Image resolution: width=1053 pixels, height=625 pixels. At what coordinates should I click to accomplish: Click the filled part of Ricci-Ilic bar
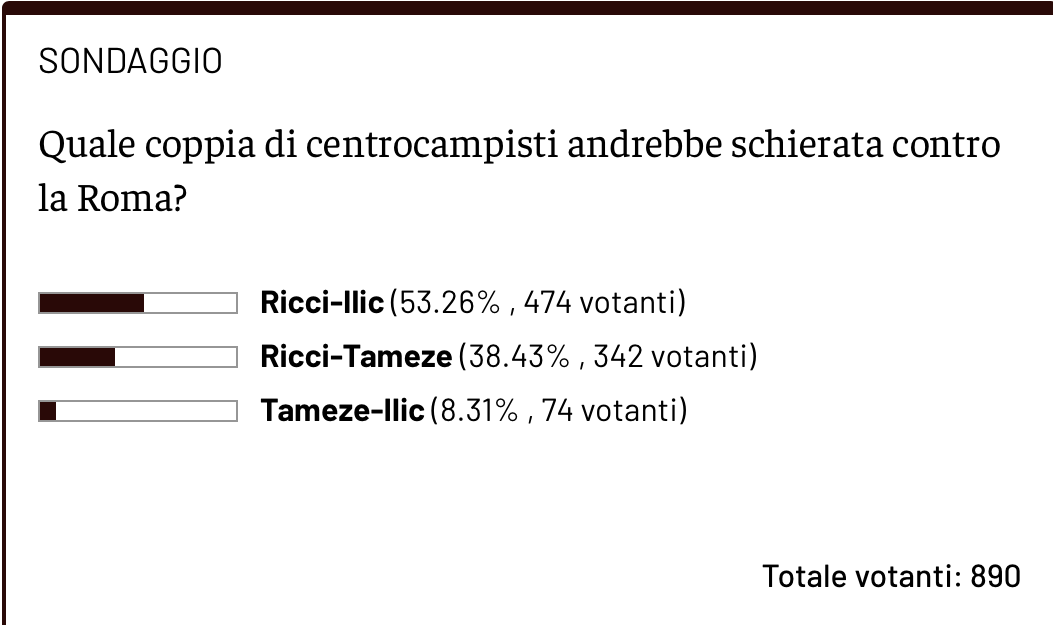[x=91, y=303]
